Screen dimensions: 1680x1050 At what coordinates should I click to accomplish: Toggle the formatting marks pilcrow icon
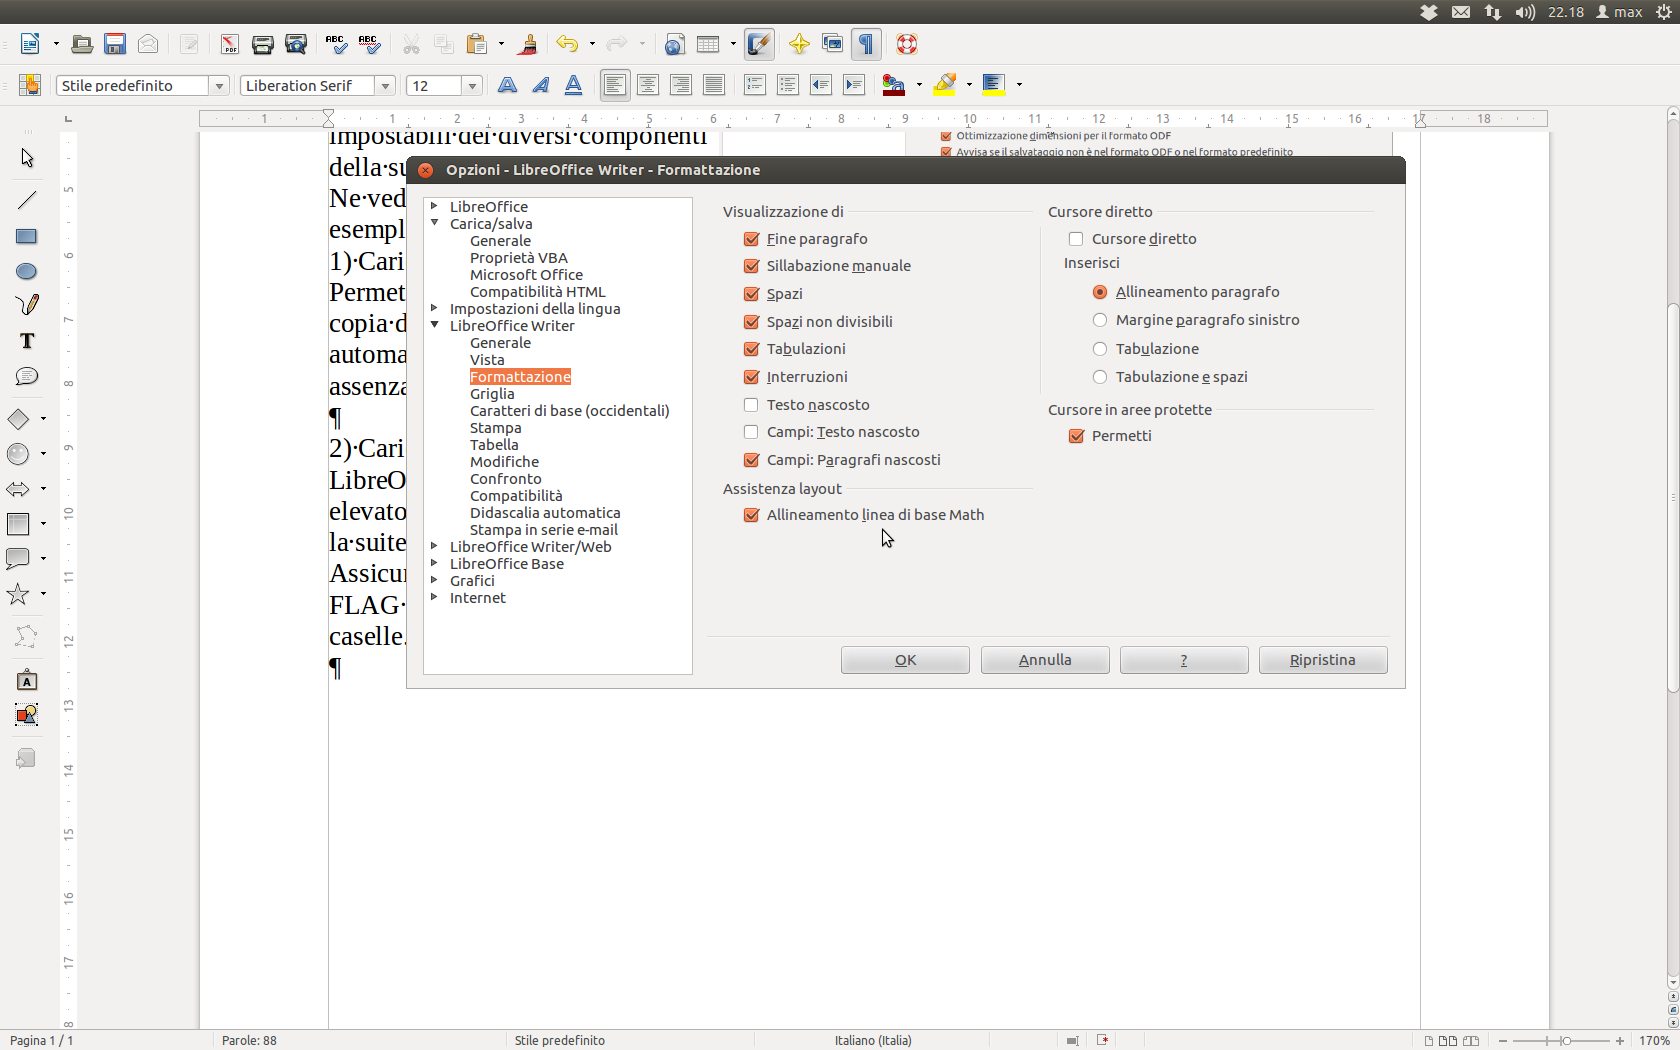866,44
